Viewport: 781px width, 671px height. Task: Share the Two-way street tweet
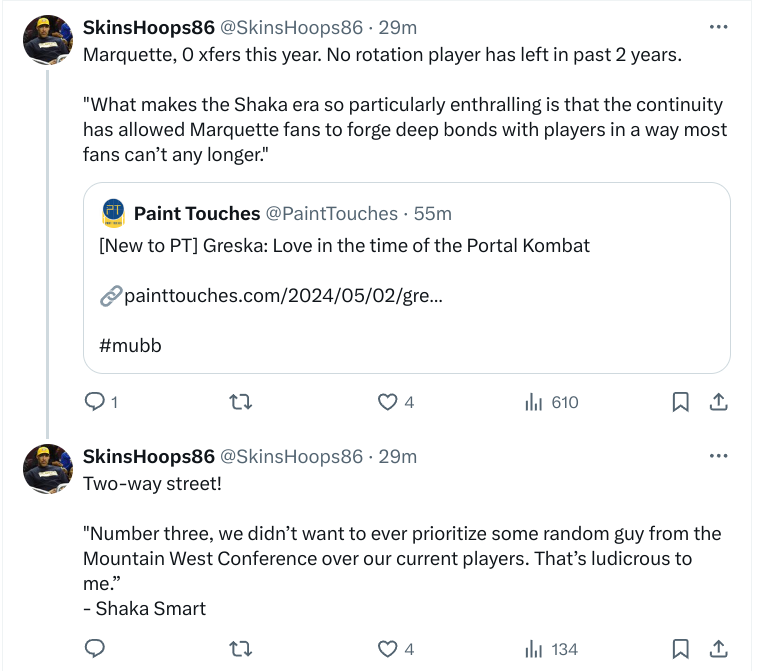point(718,649)
